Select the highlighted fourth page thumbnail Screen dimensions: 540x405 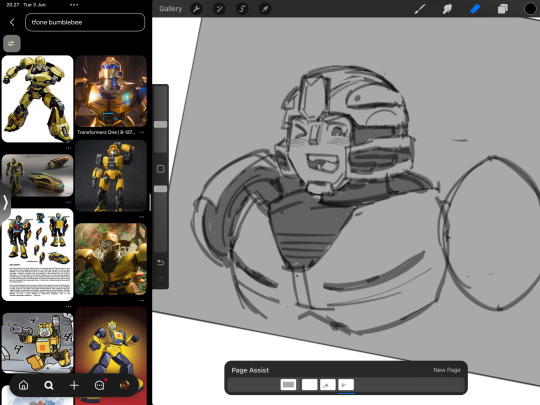[346, 384]
